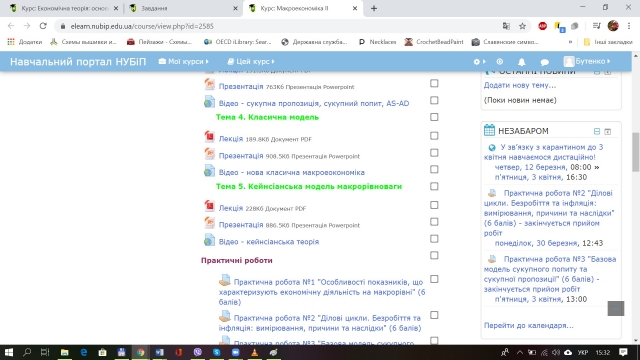Switch to Курс: Економічна теорія browser tab
The width and height of the screenshot is (640, 360).
point(64,8)
